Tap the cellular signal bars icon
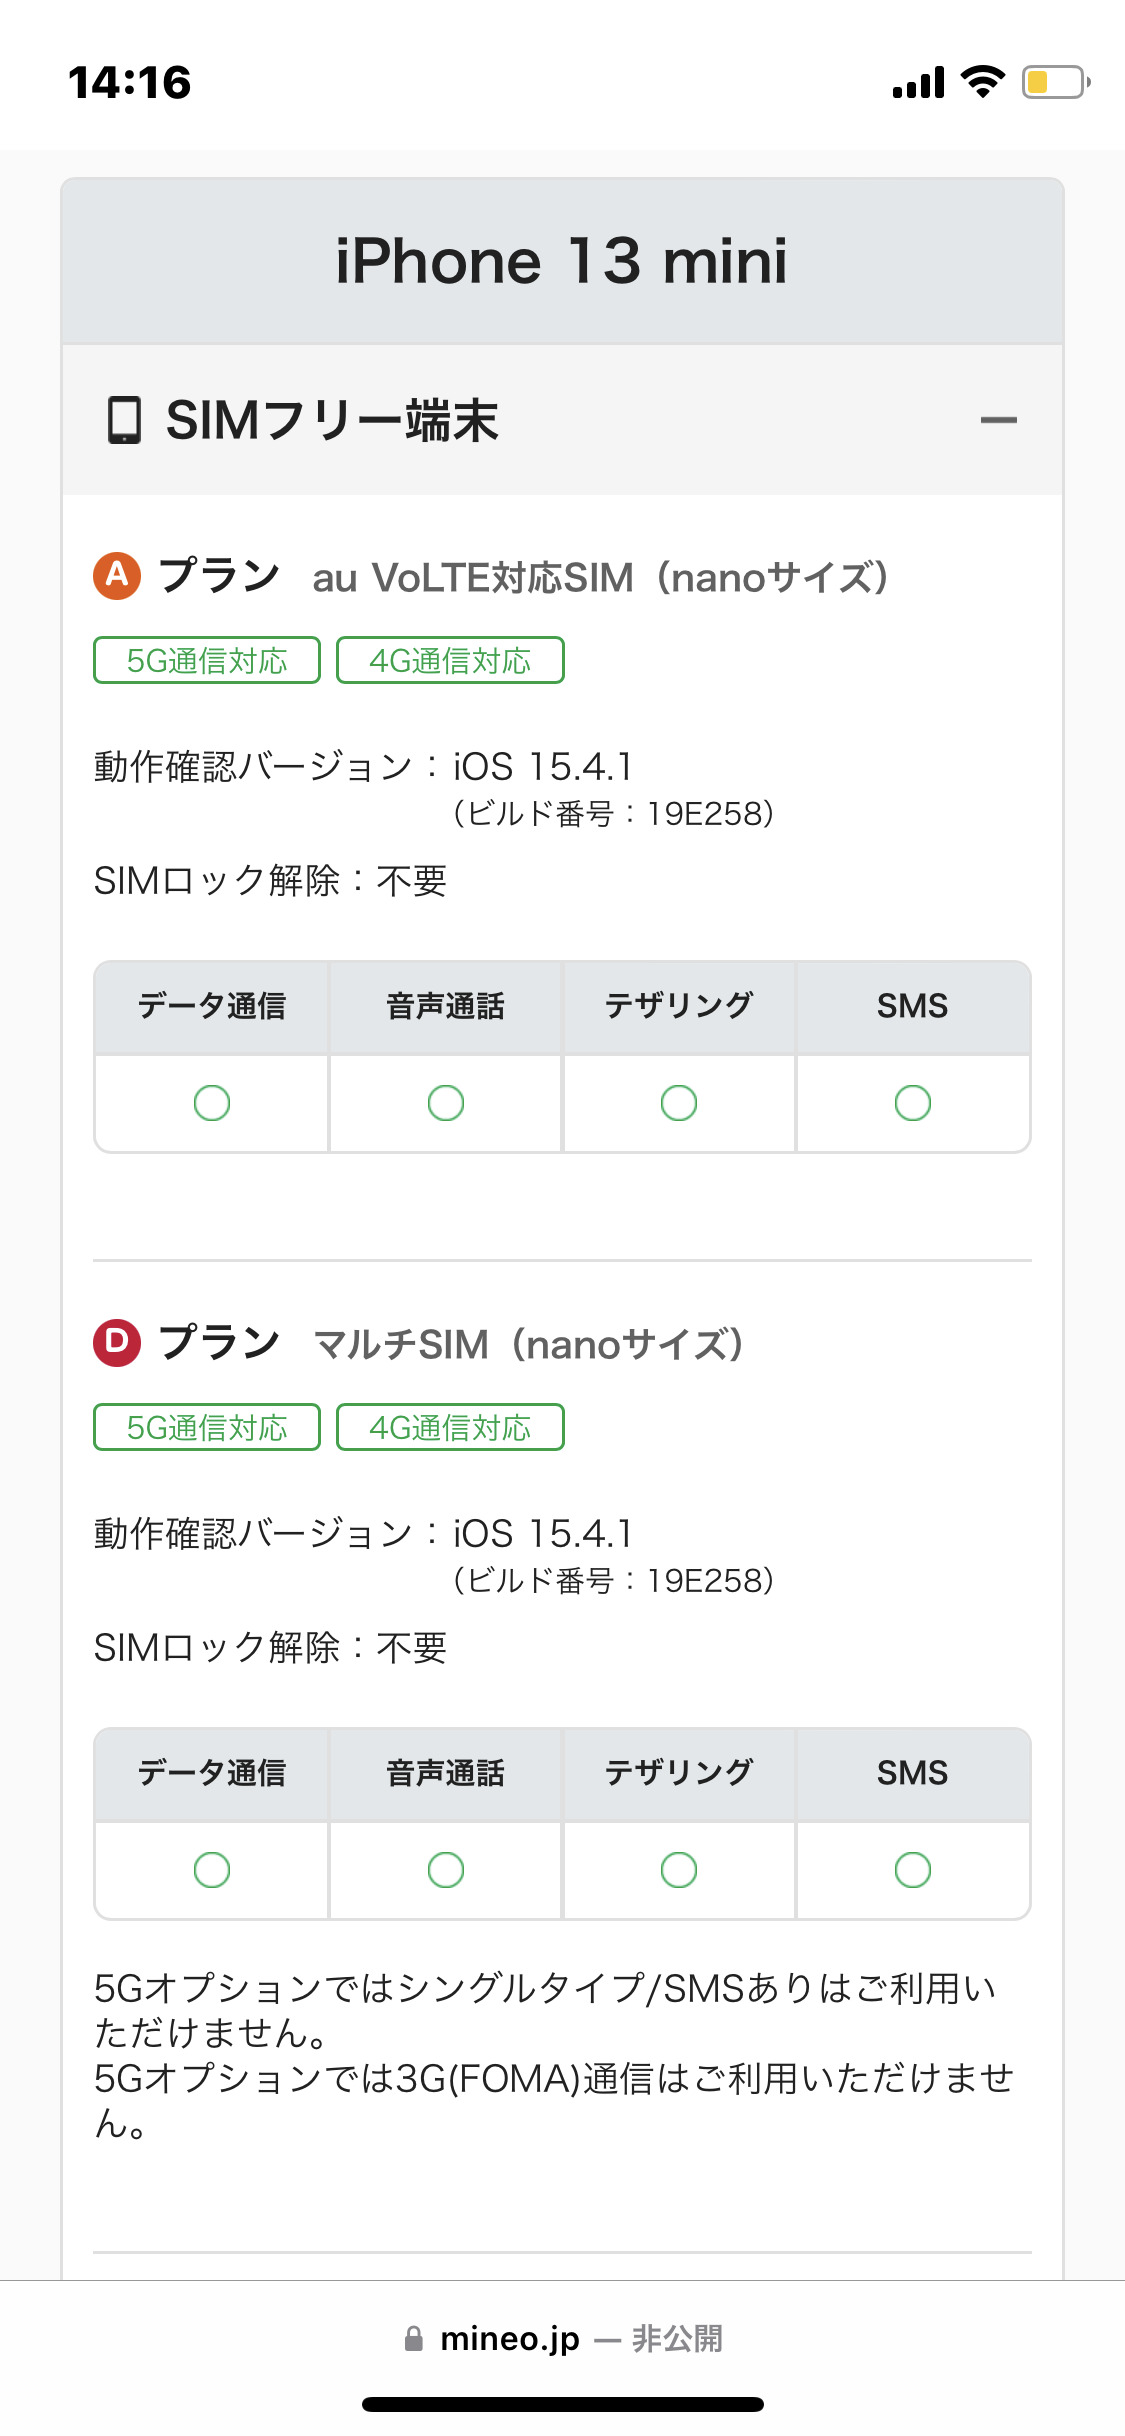Viewport: 1125px width, 2436px height. (918, 83)
